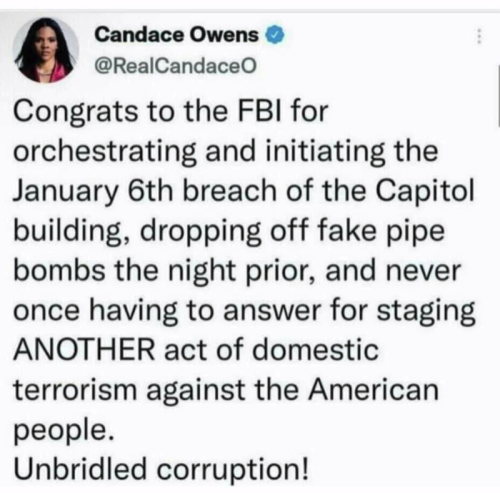Open the Candace Owens profile picture
500x493 pixels.
pos(46,50)
